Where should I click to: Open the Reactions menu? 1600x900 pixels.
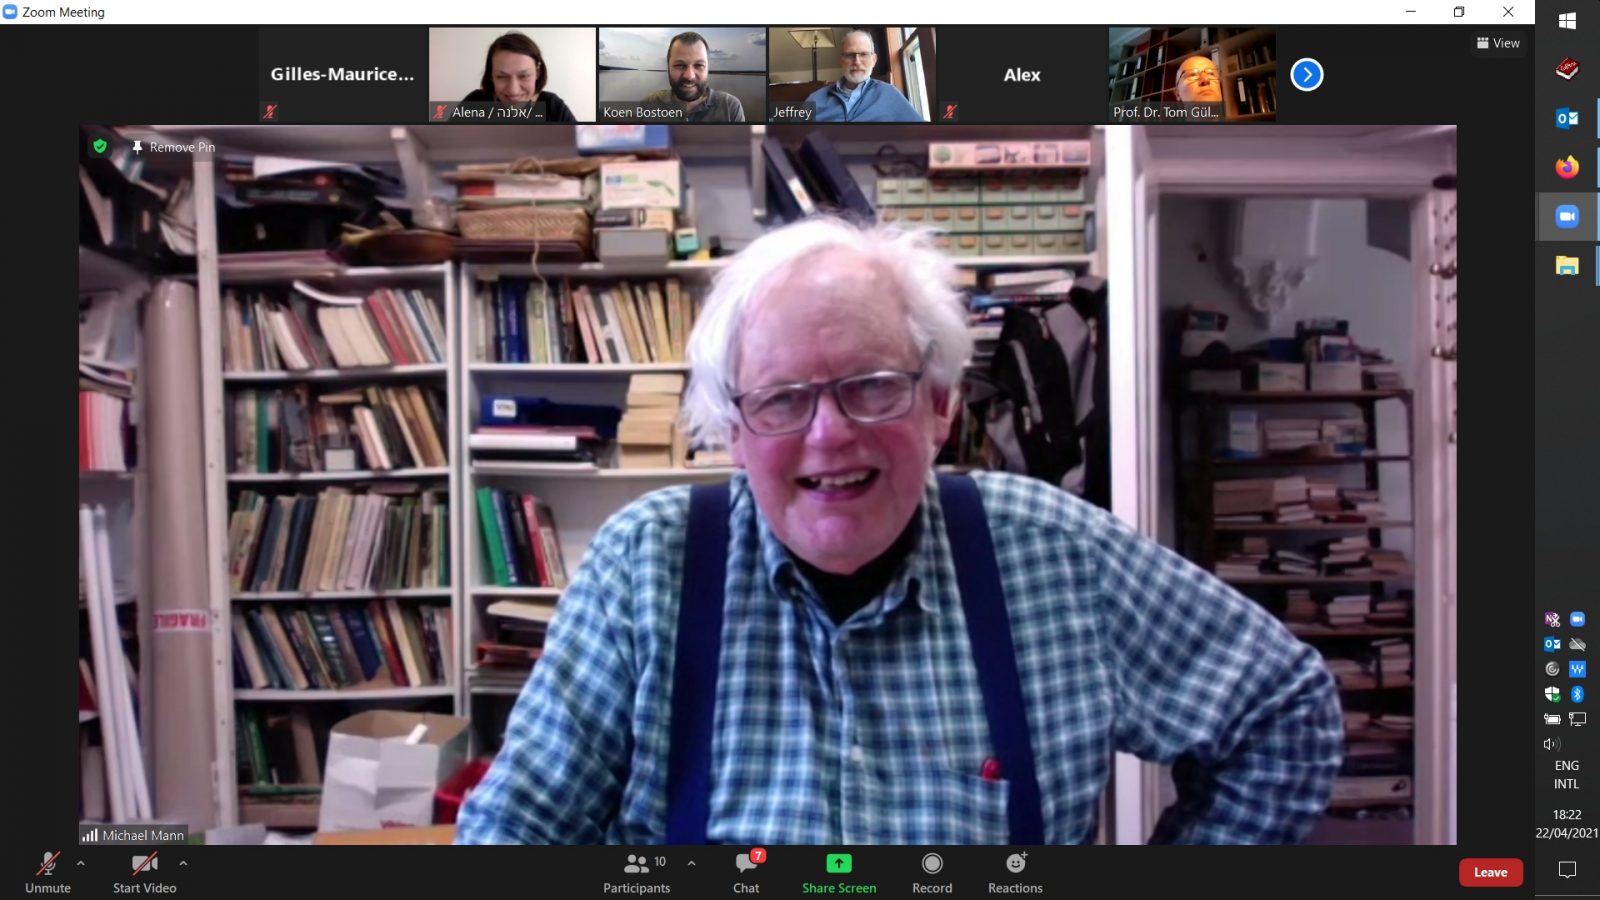(1015, 864)
